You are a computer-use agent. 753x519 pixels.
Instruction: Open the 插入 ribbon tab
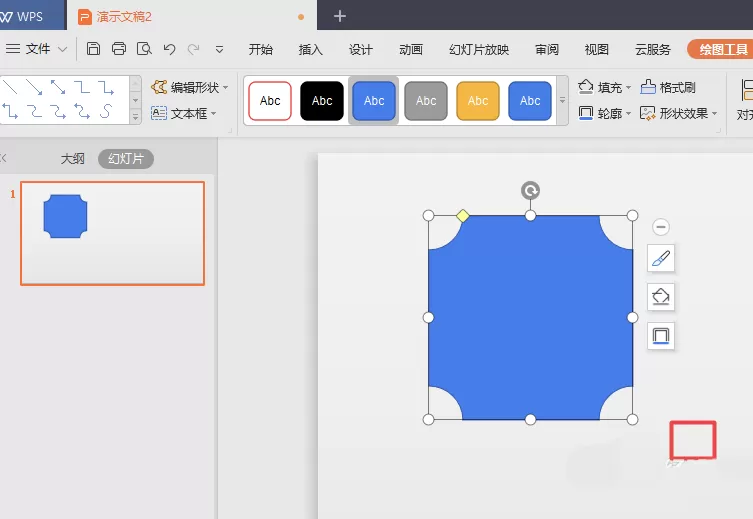coord(310,49)
